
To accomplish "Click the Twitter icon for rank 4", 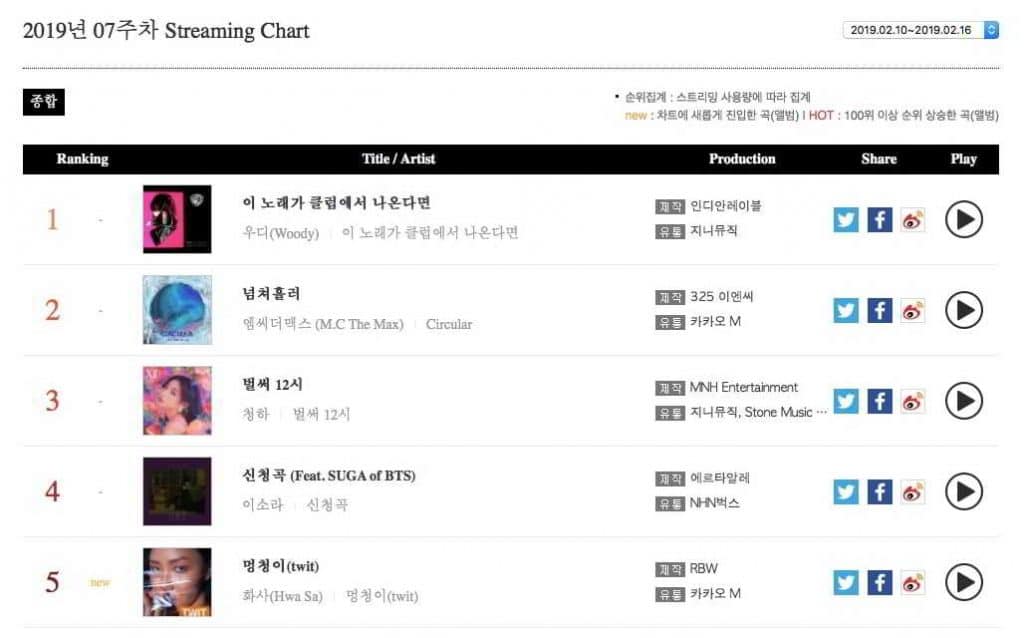I will coord(846,491).
